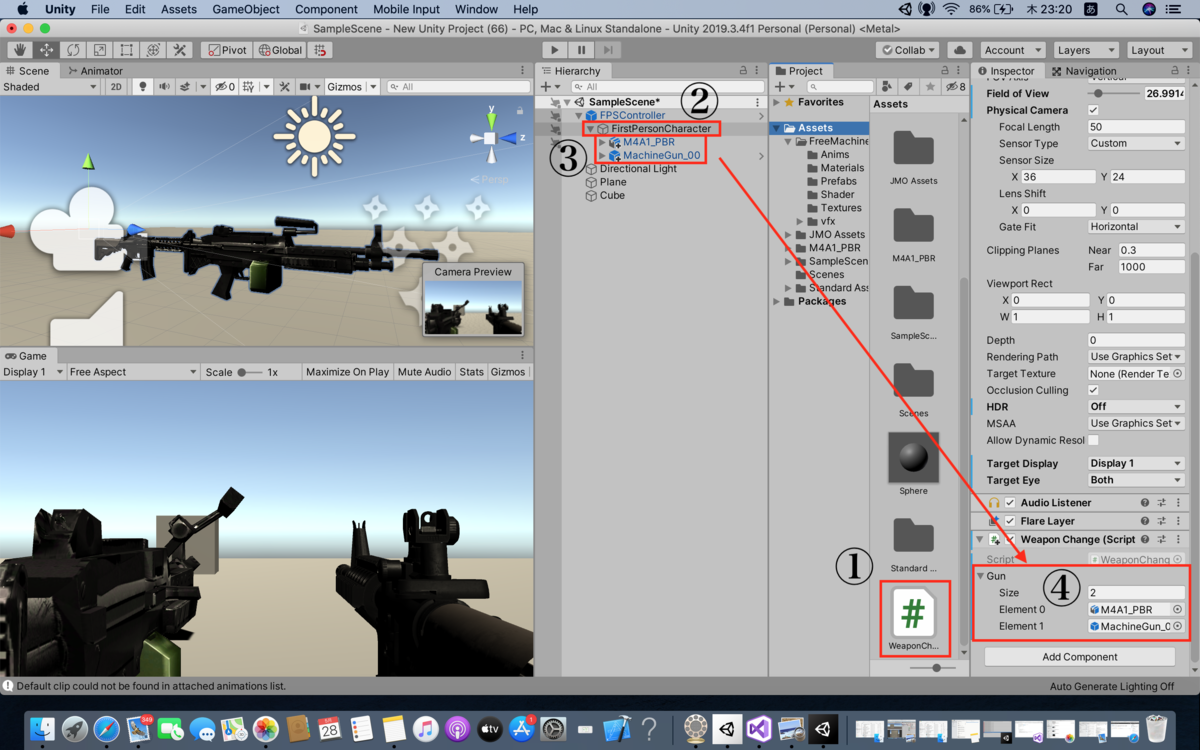Open Rendering Path dropdown
Screen dimensions: 1200x750
coord(1136,357)
